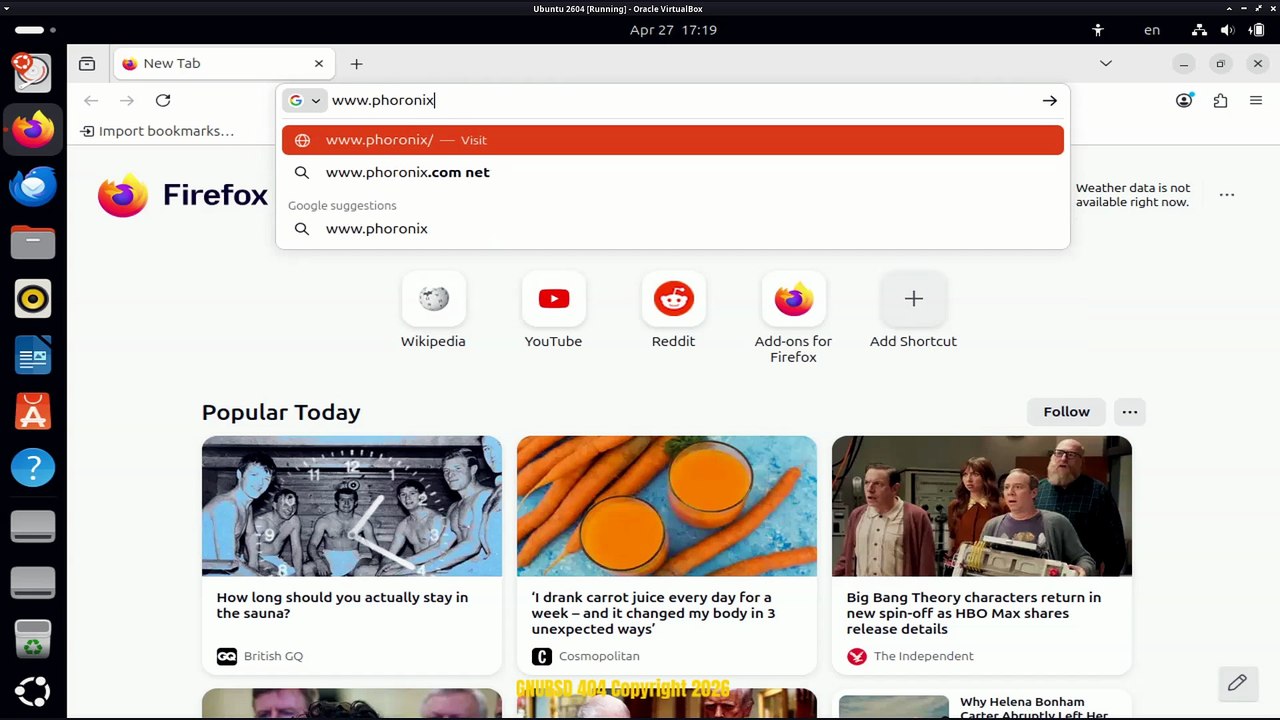Select the www.phoronix/ Visit suggestion
The height and width of the screenshot is (720, 1280).
pyautogui.click(x=673, y=140)
